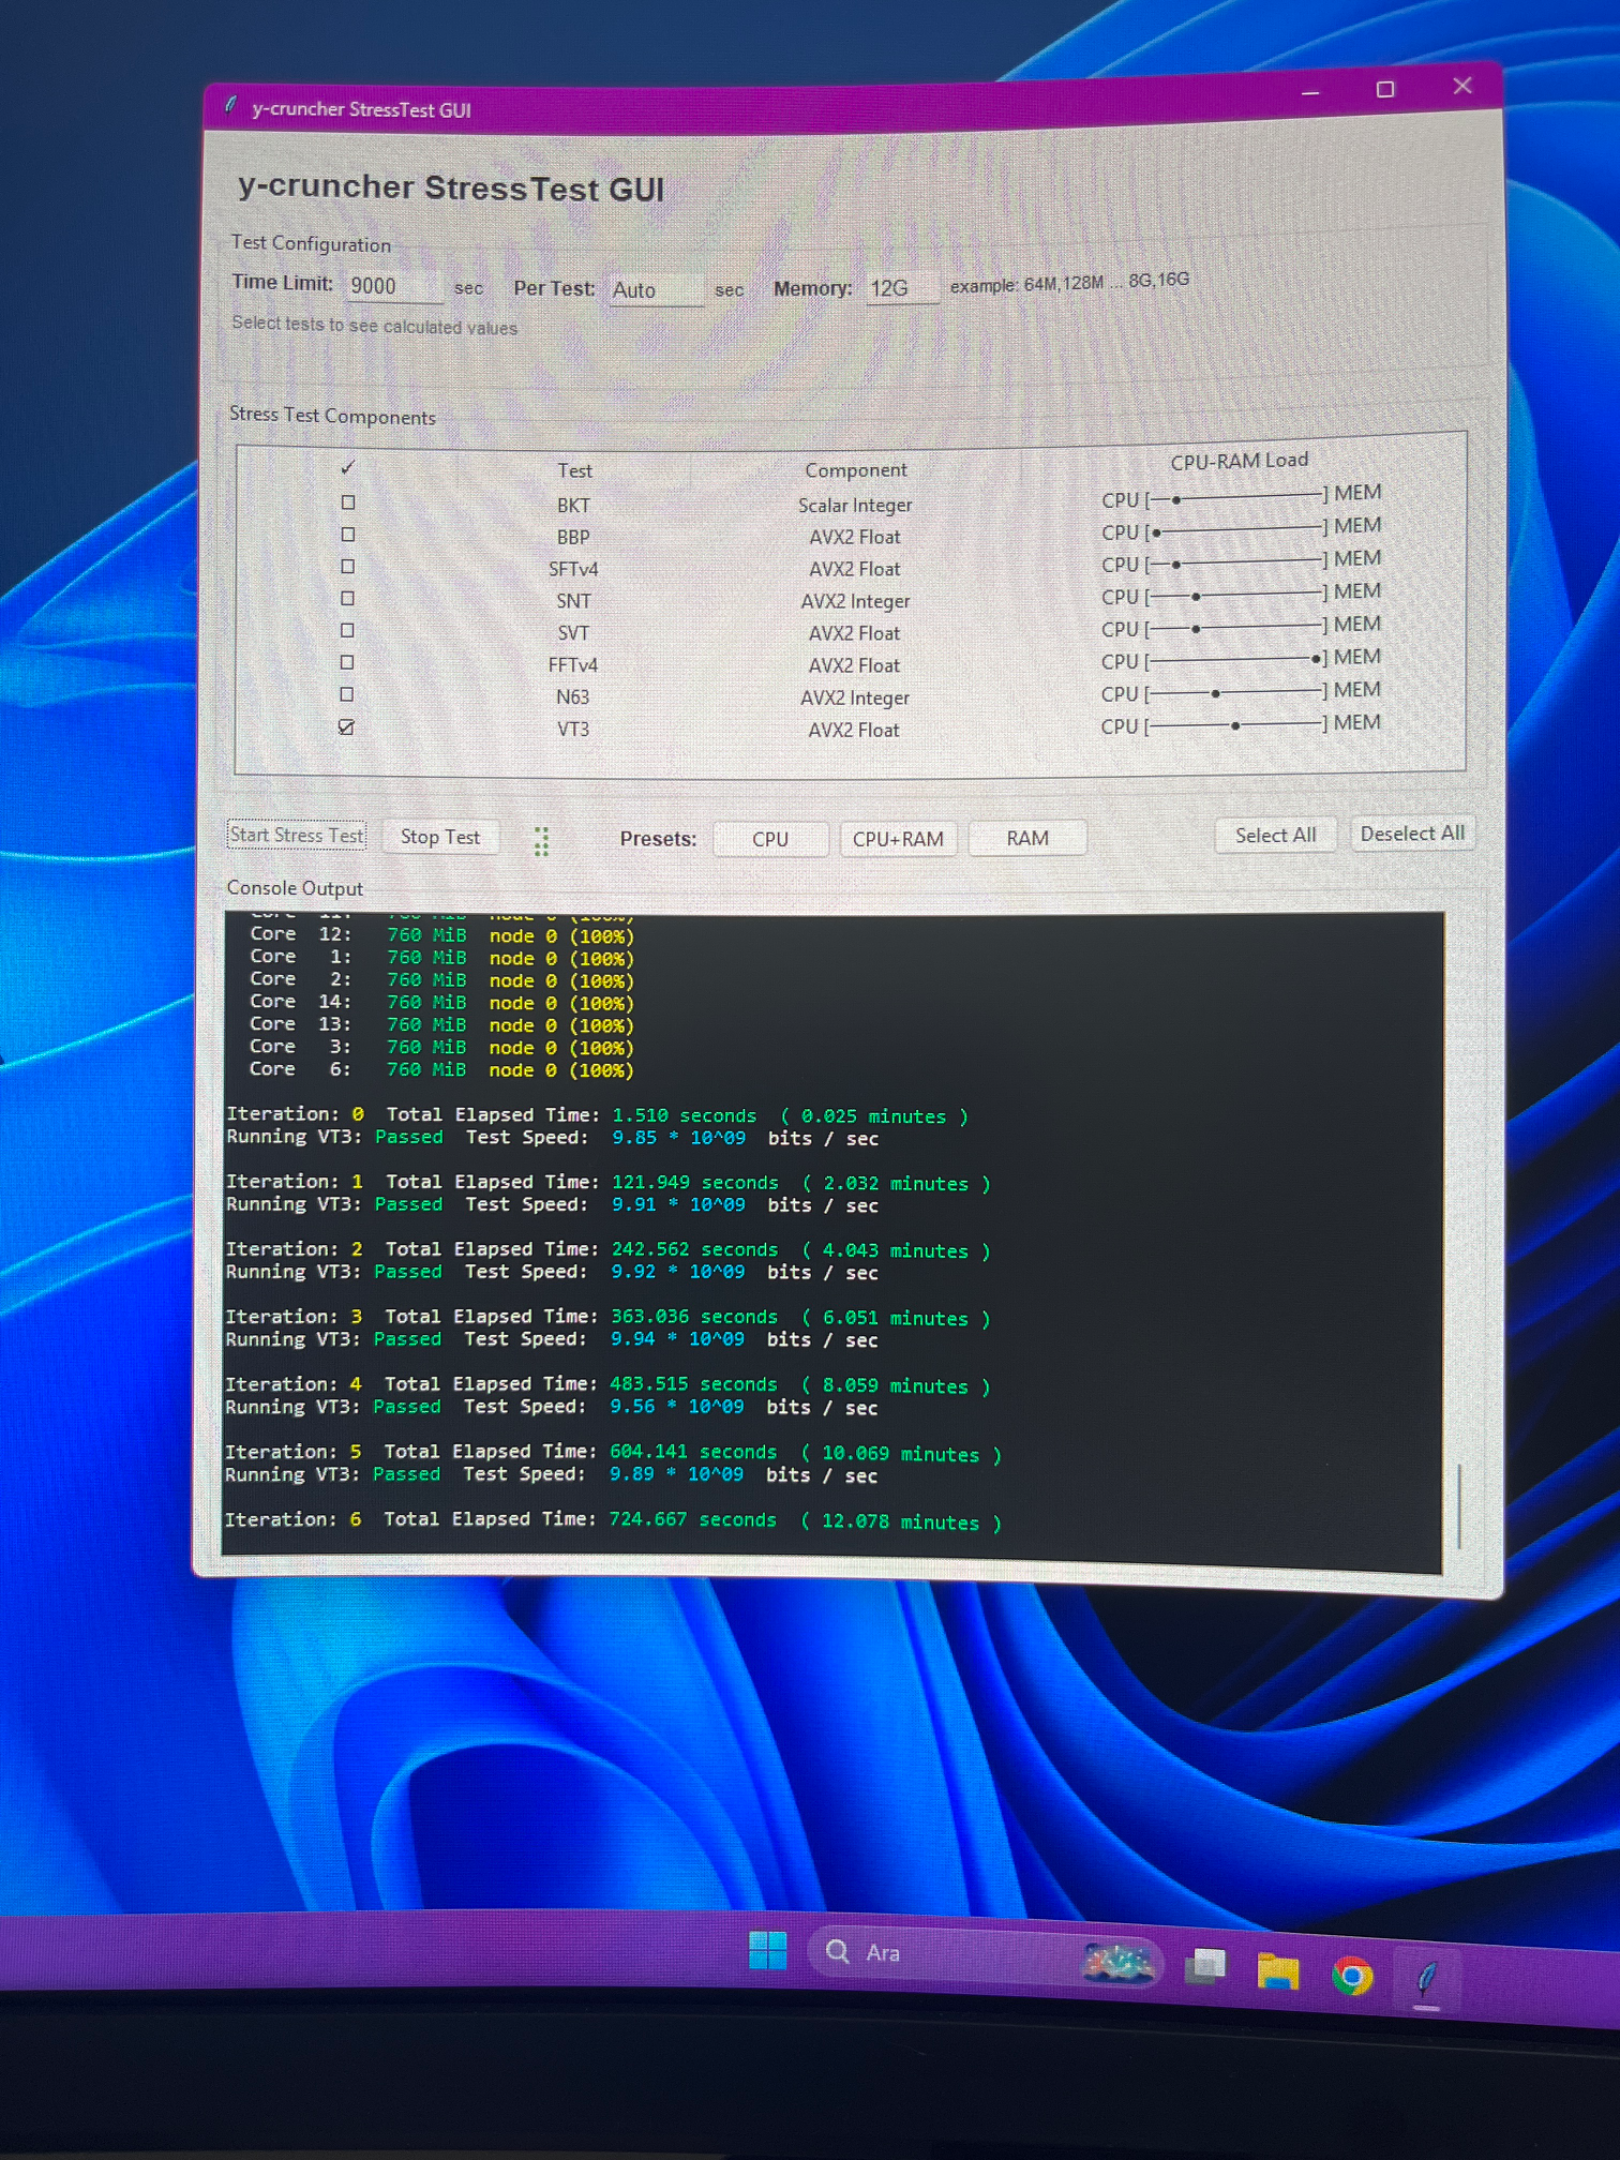Click the N63 CPU-RAM load slider
The width and height of the screenshot is (1620, 2160).
(1239, 692)
